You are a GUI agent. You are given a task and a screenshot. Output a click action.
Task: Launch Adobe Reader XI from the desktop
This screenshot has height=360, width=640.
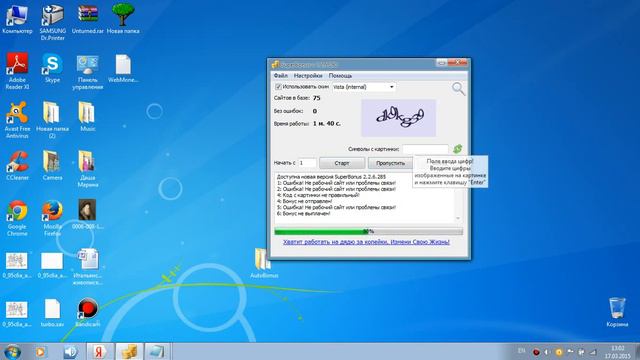pos(17,71)
